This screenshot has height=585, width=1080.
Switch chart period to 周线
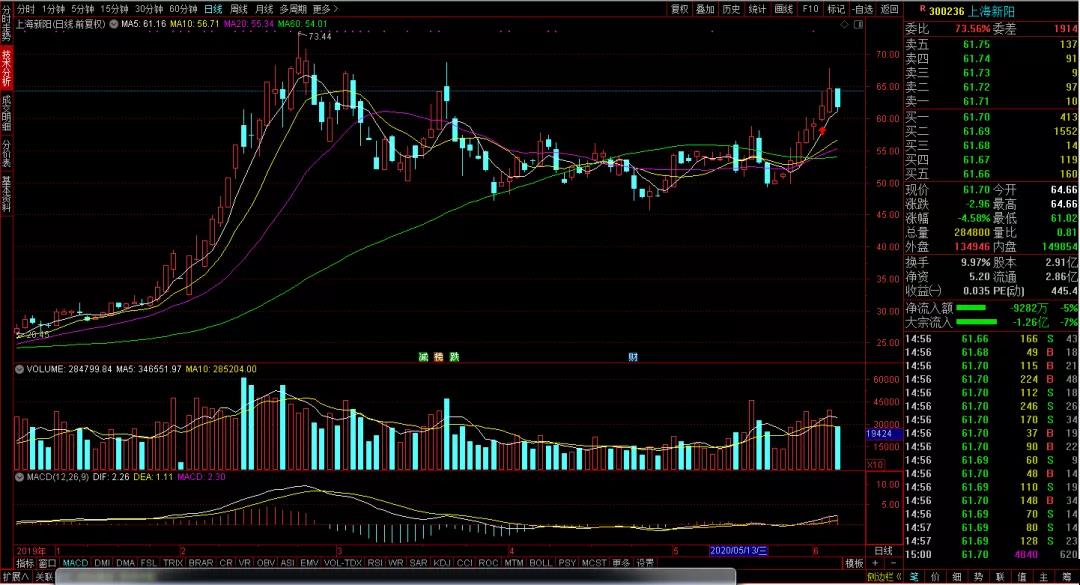pos(238,9)
